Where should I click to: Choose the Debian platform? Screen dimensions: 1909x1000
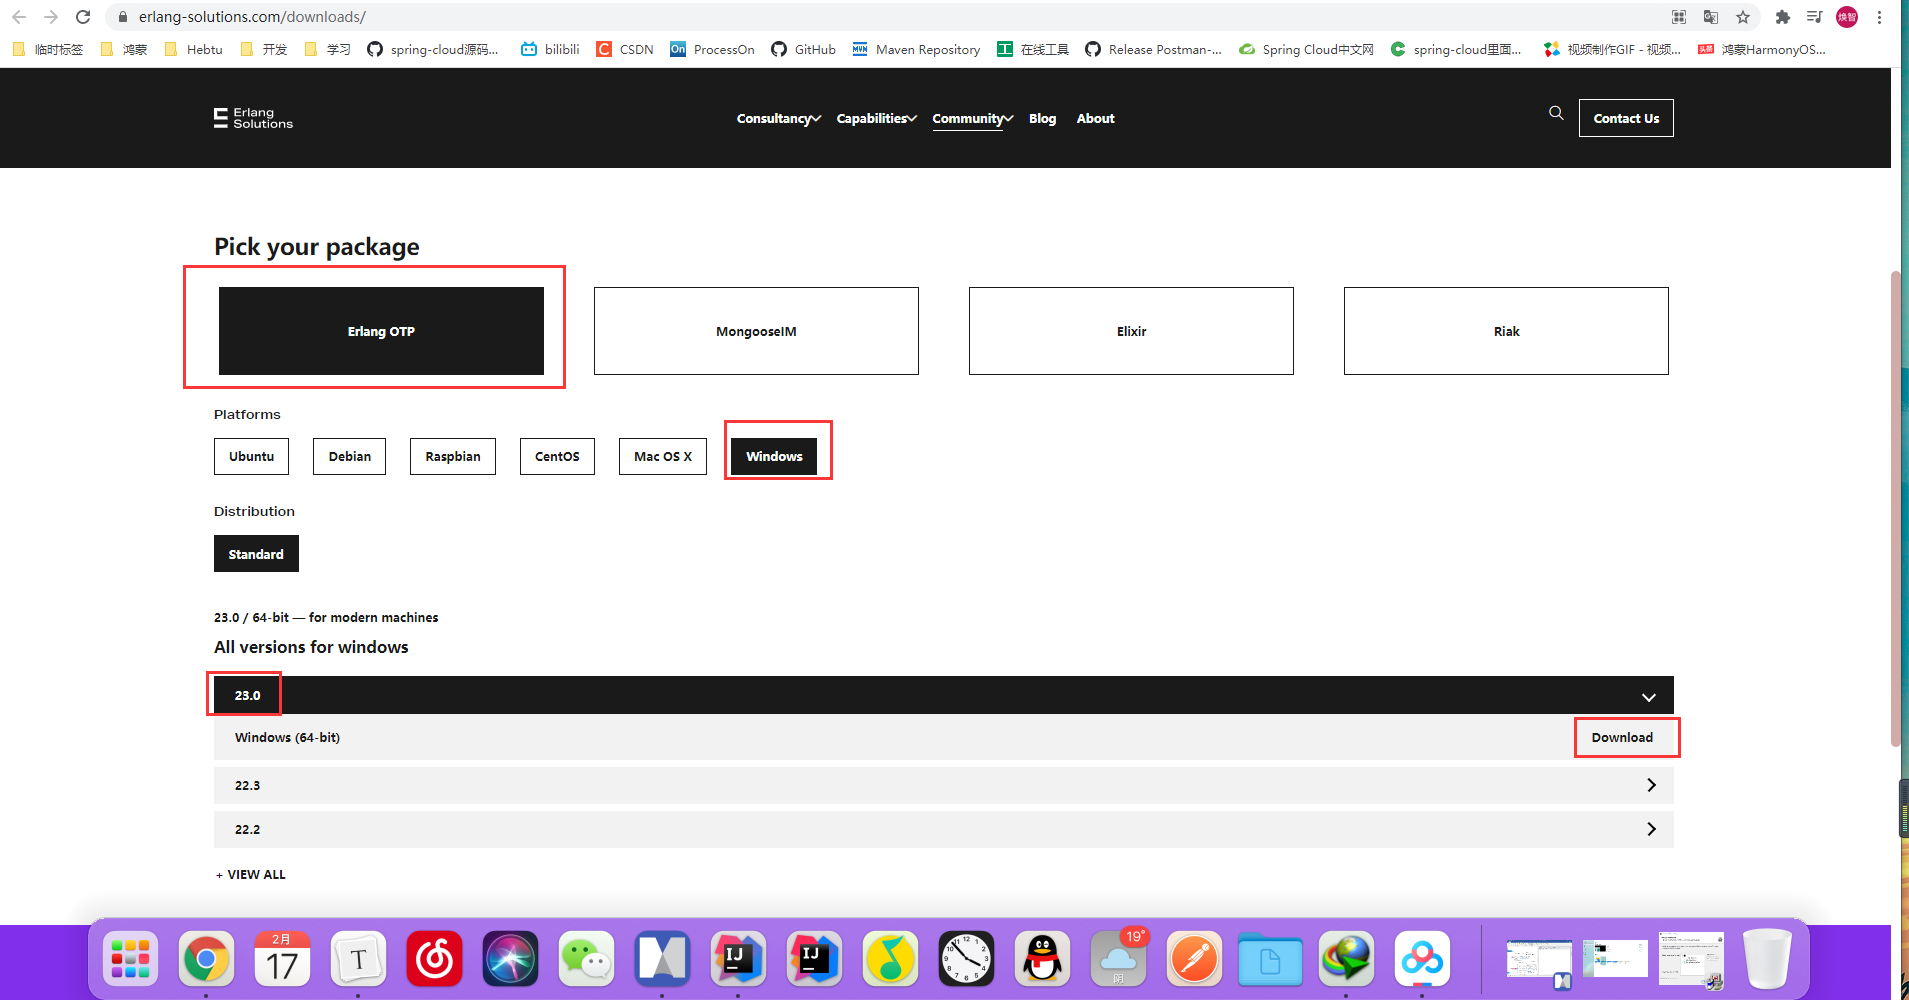coord(349,456)
